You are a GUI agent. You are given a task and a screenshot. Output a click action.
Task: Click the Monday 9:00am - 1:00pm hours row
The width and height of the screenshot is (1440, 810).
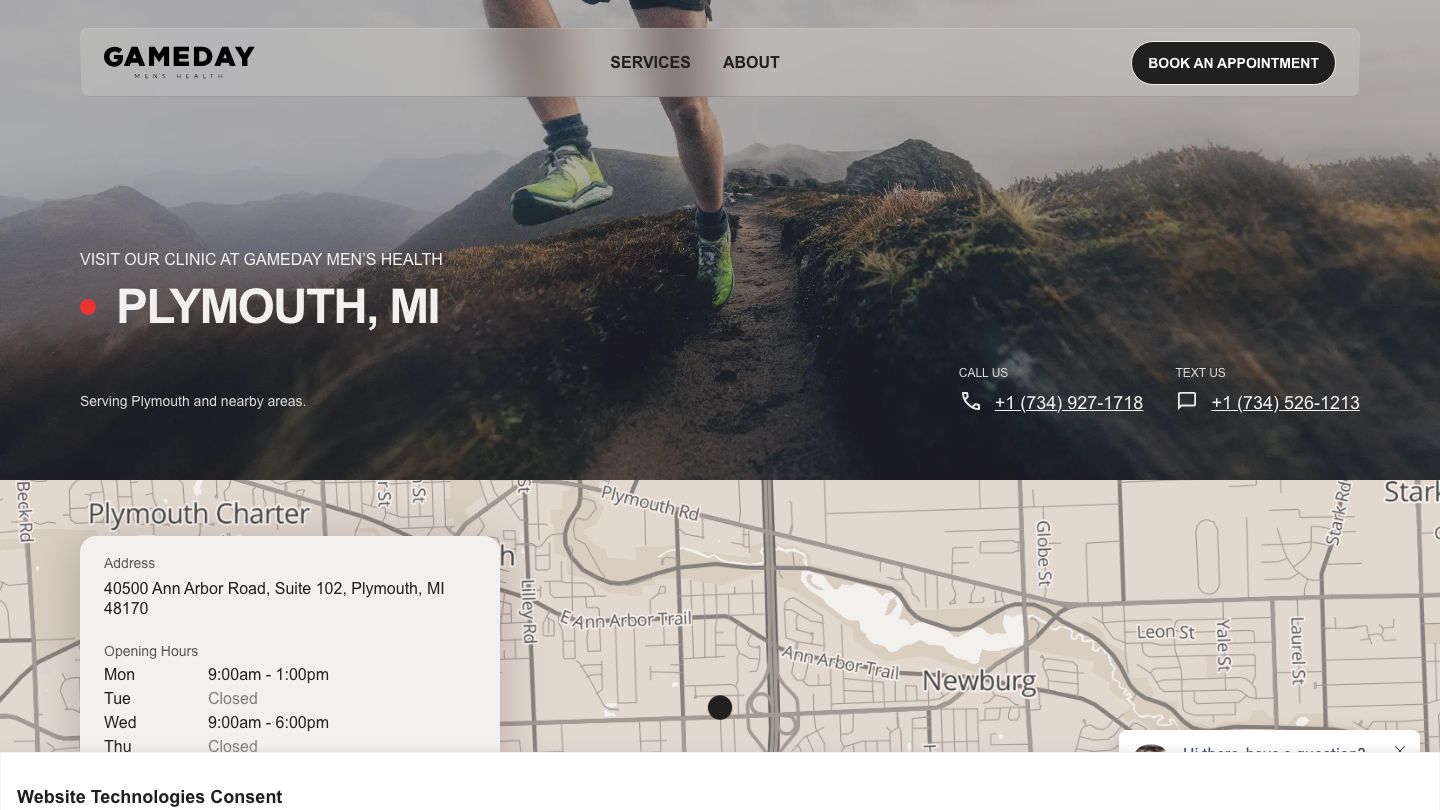(x=216, y=674)
